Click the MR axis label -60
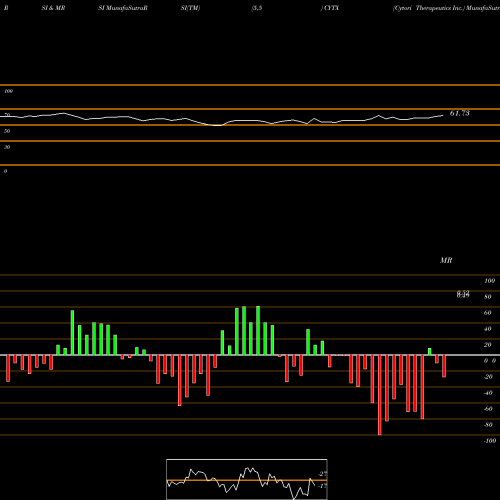Screen dimensions: 500x500 coord(488,409)
